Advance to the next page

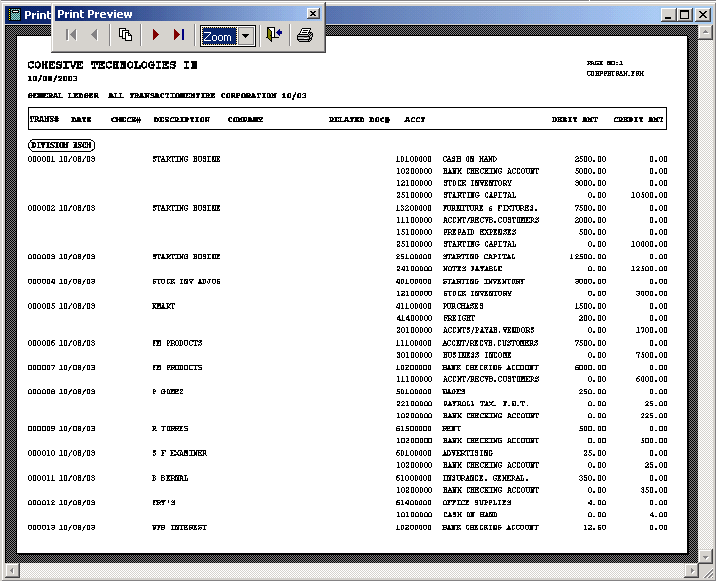[x=156, y=35]
